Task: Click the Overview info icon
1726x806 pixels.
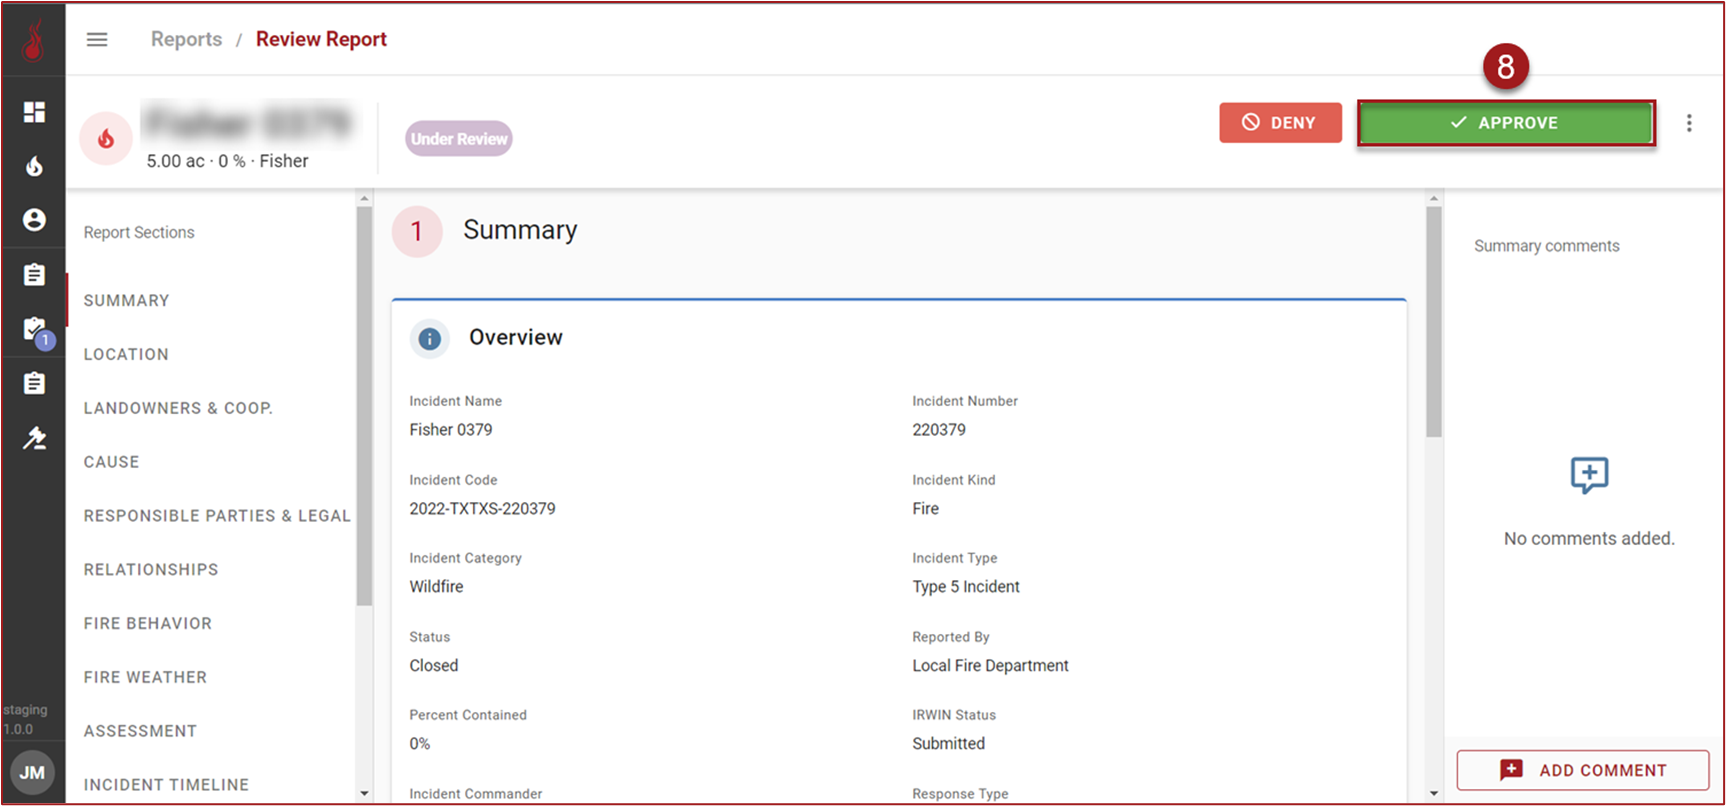Action: click(x=429, y=339)
